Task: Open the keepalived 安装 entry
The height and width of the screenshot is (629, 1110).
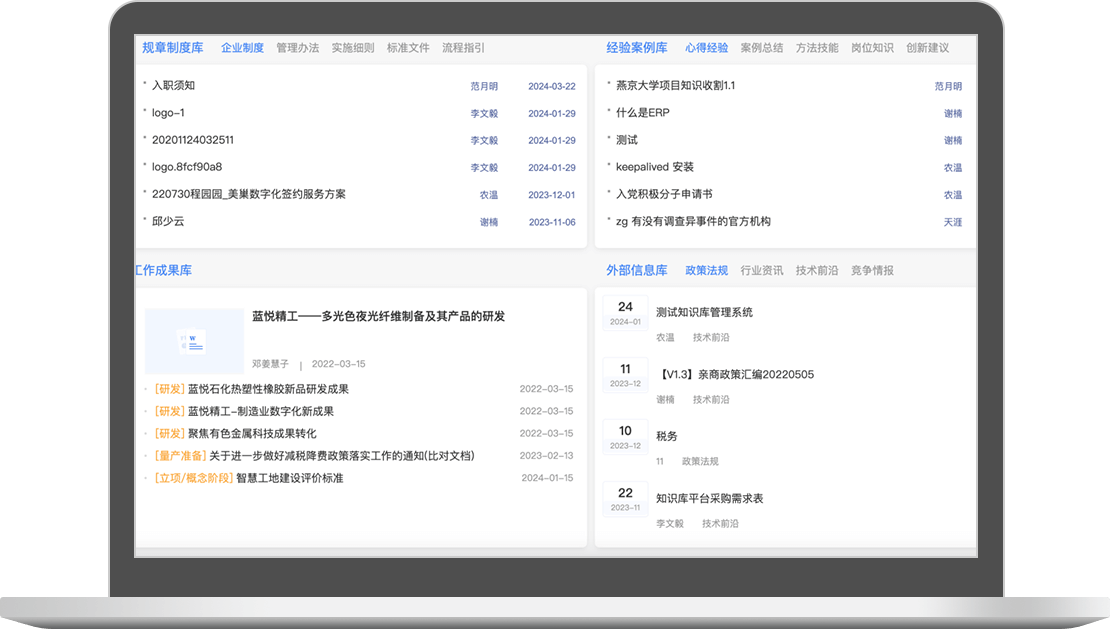Action: coord(654,167)
